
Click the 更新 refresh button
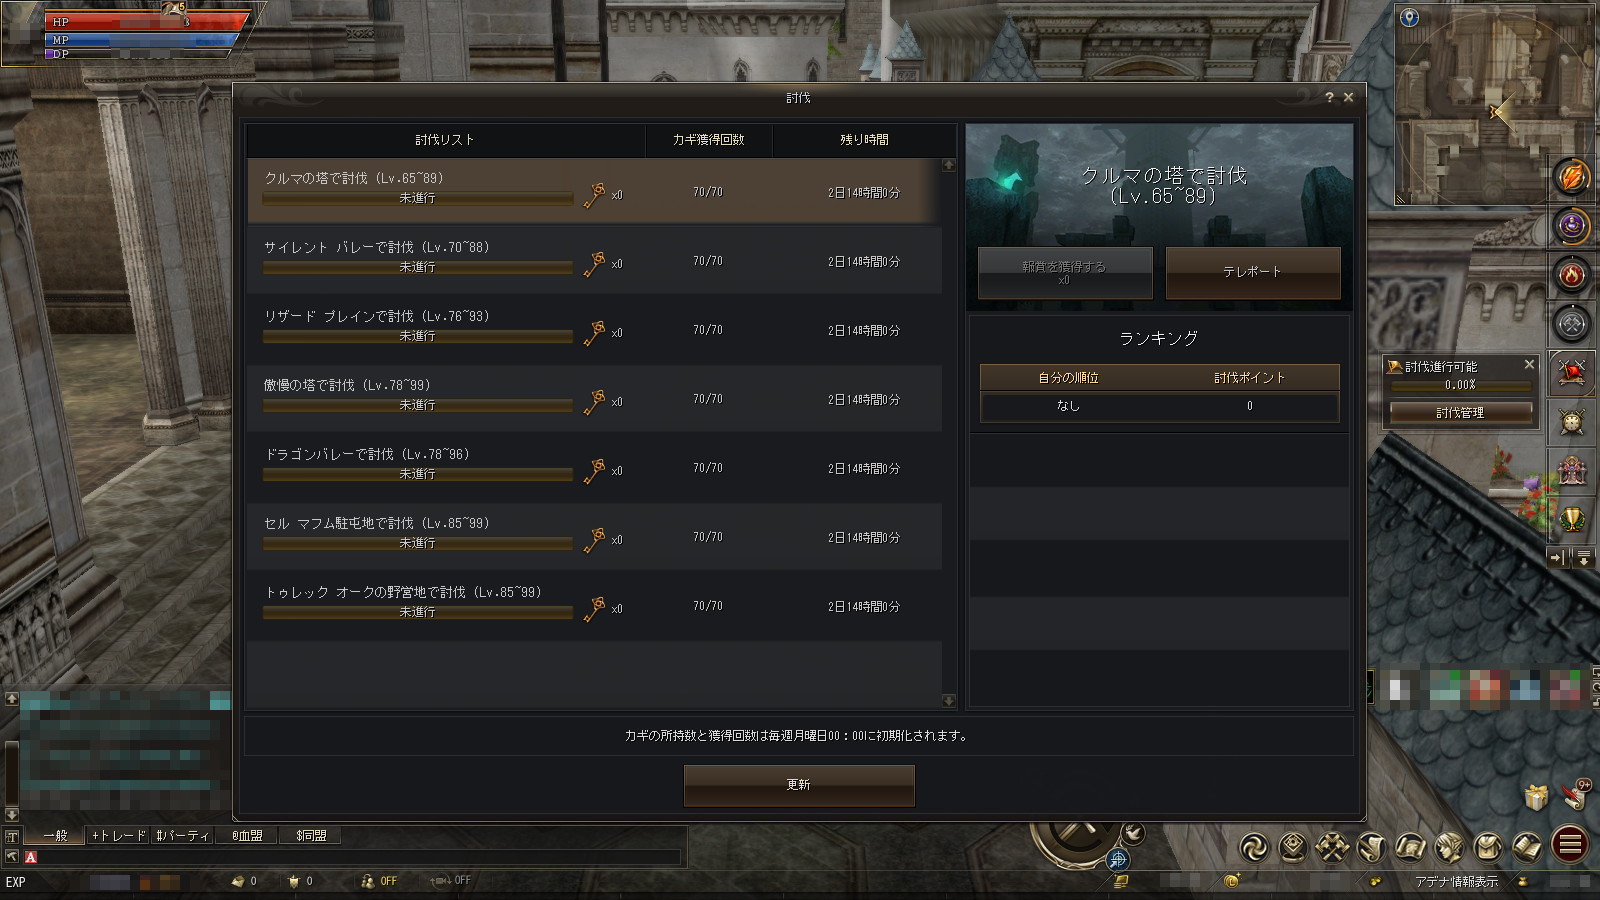[x=799, y=785]
